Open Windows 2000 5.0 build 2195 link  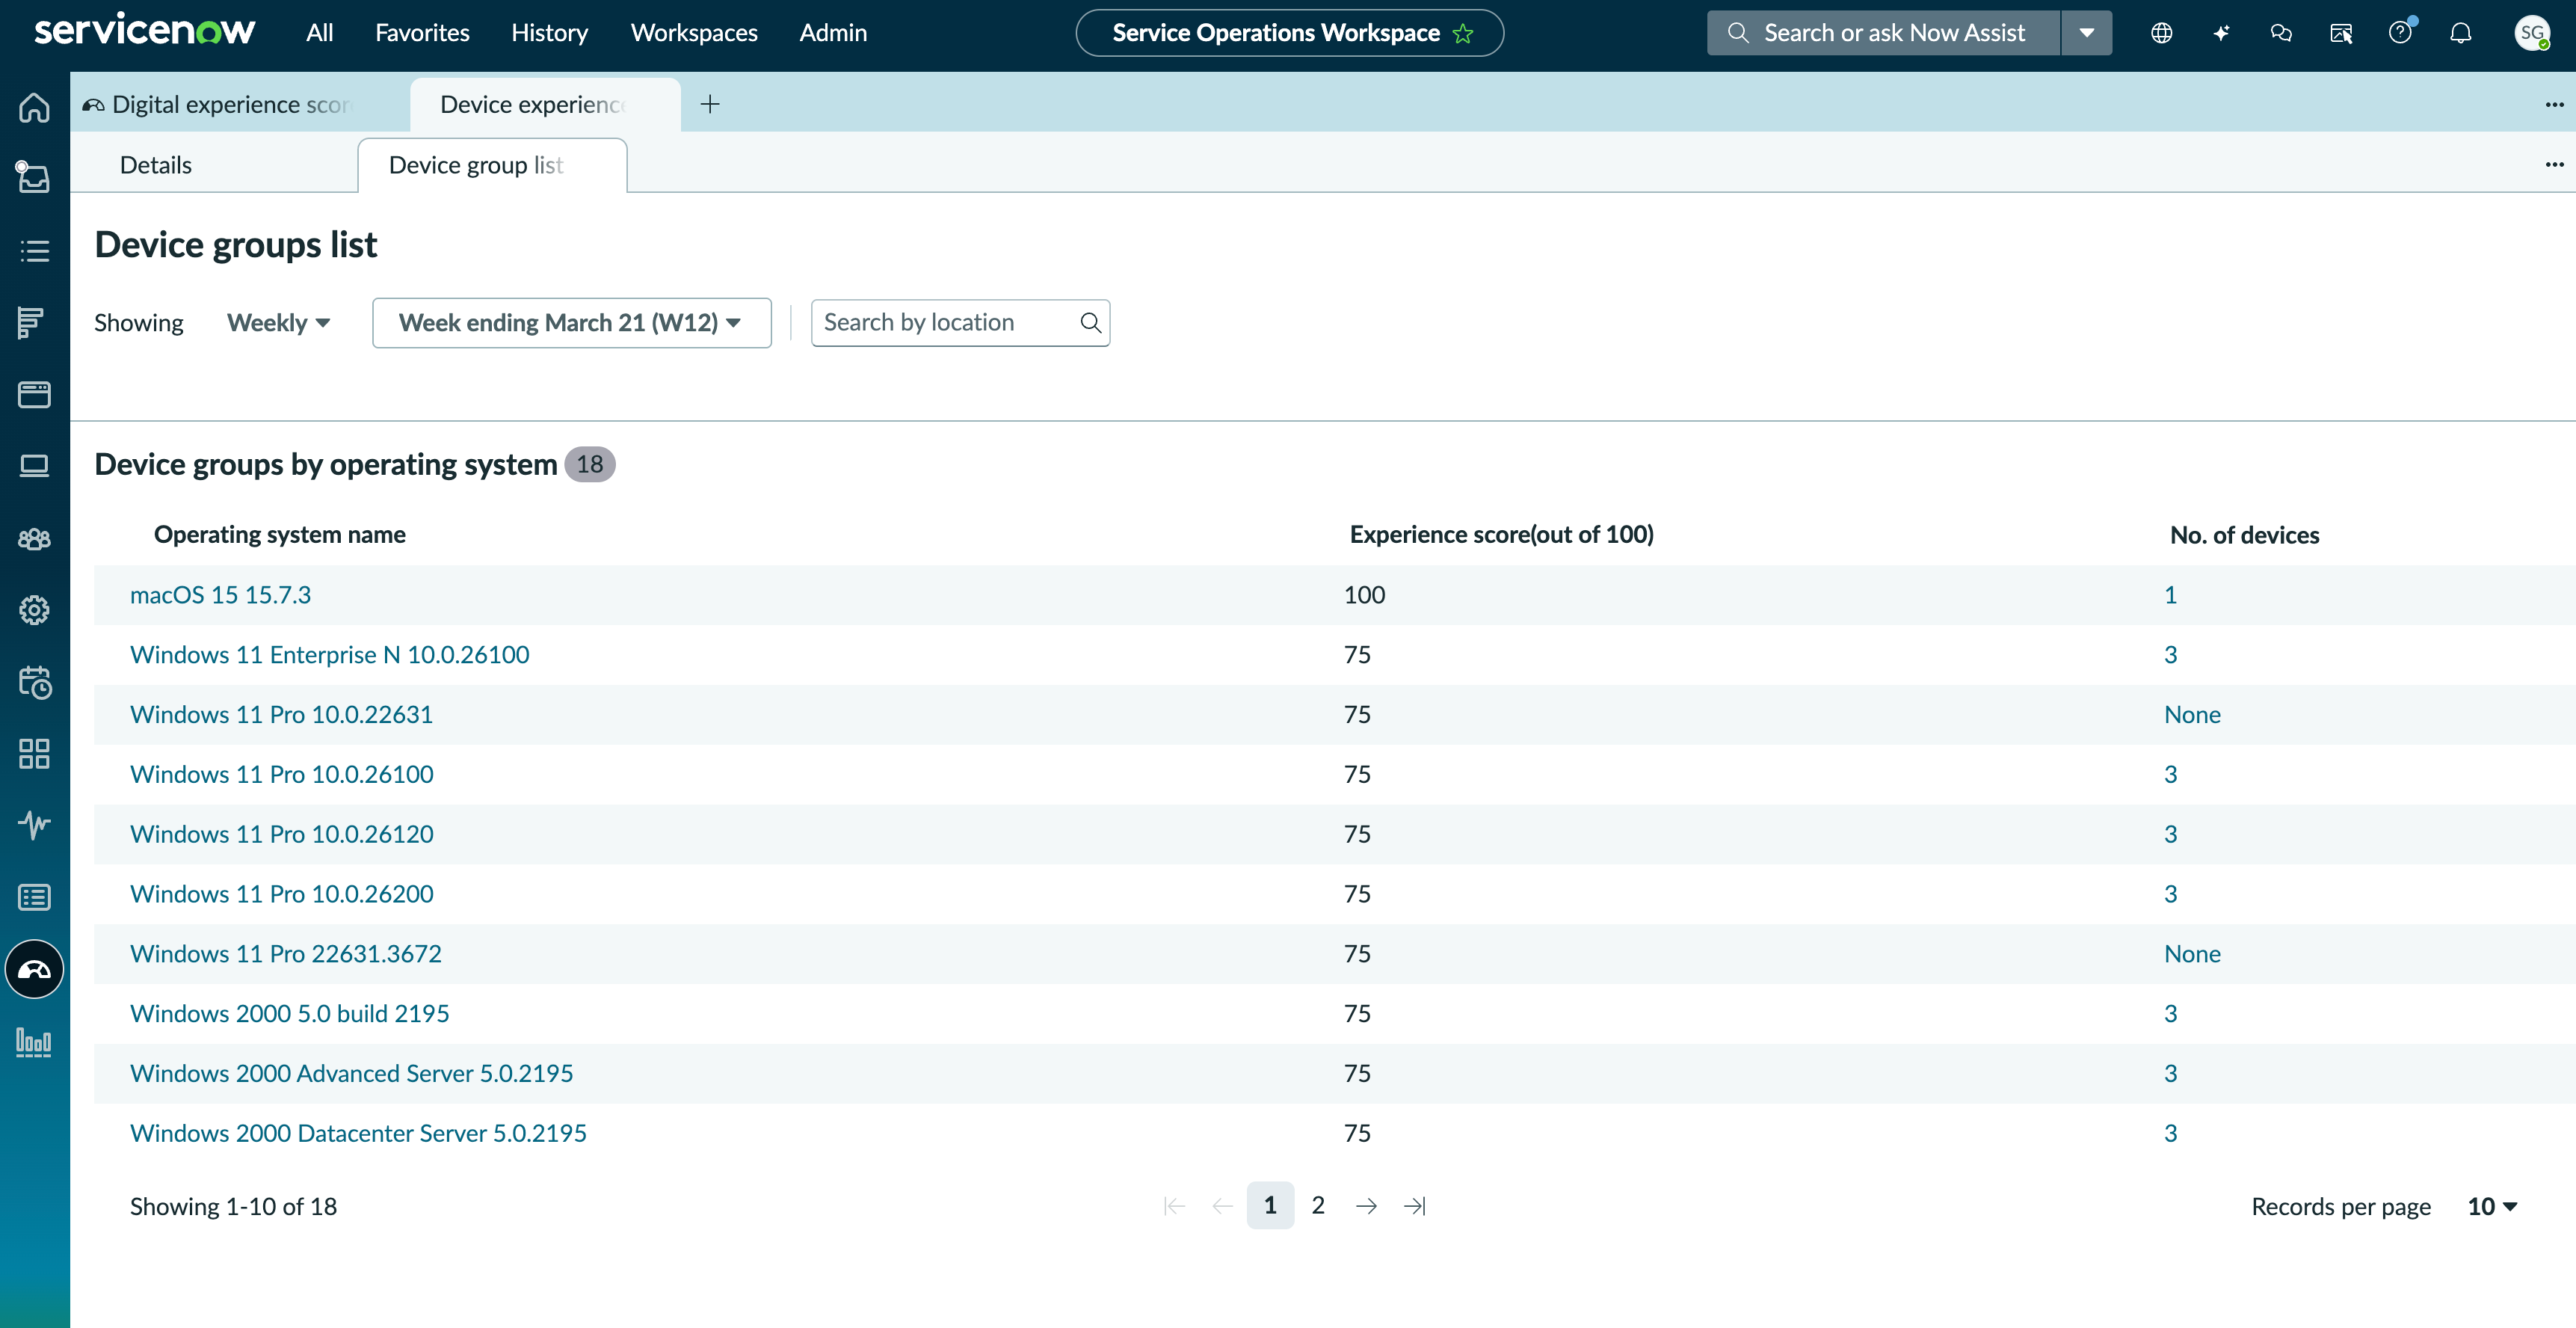click(289, 1014)
